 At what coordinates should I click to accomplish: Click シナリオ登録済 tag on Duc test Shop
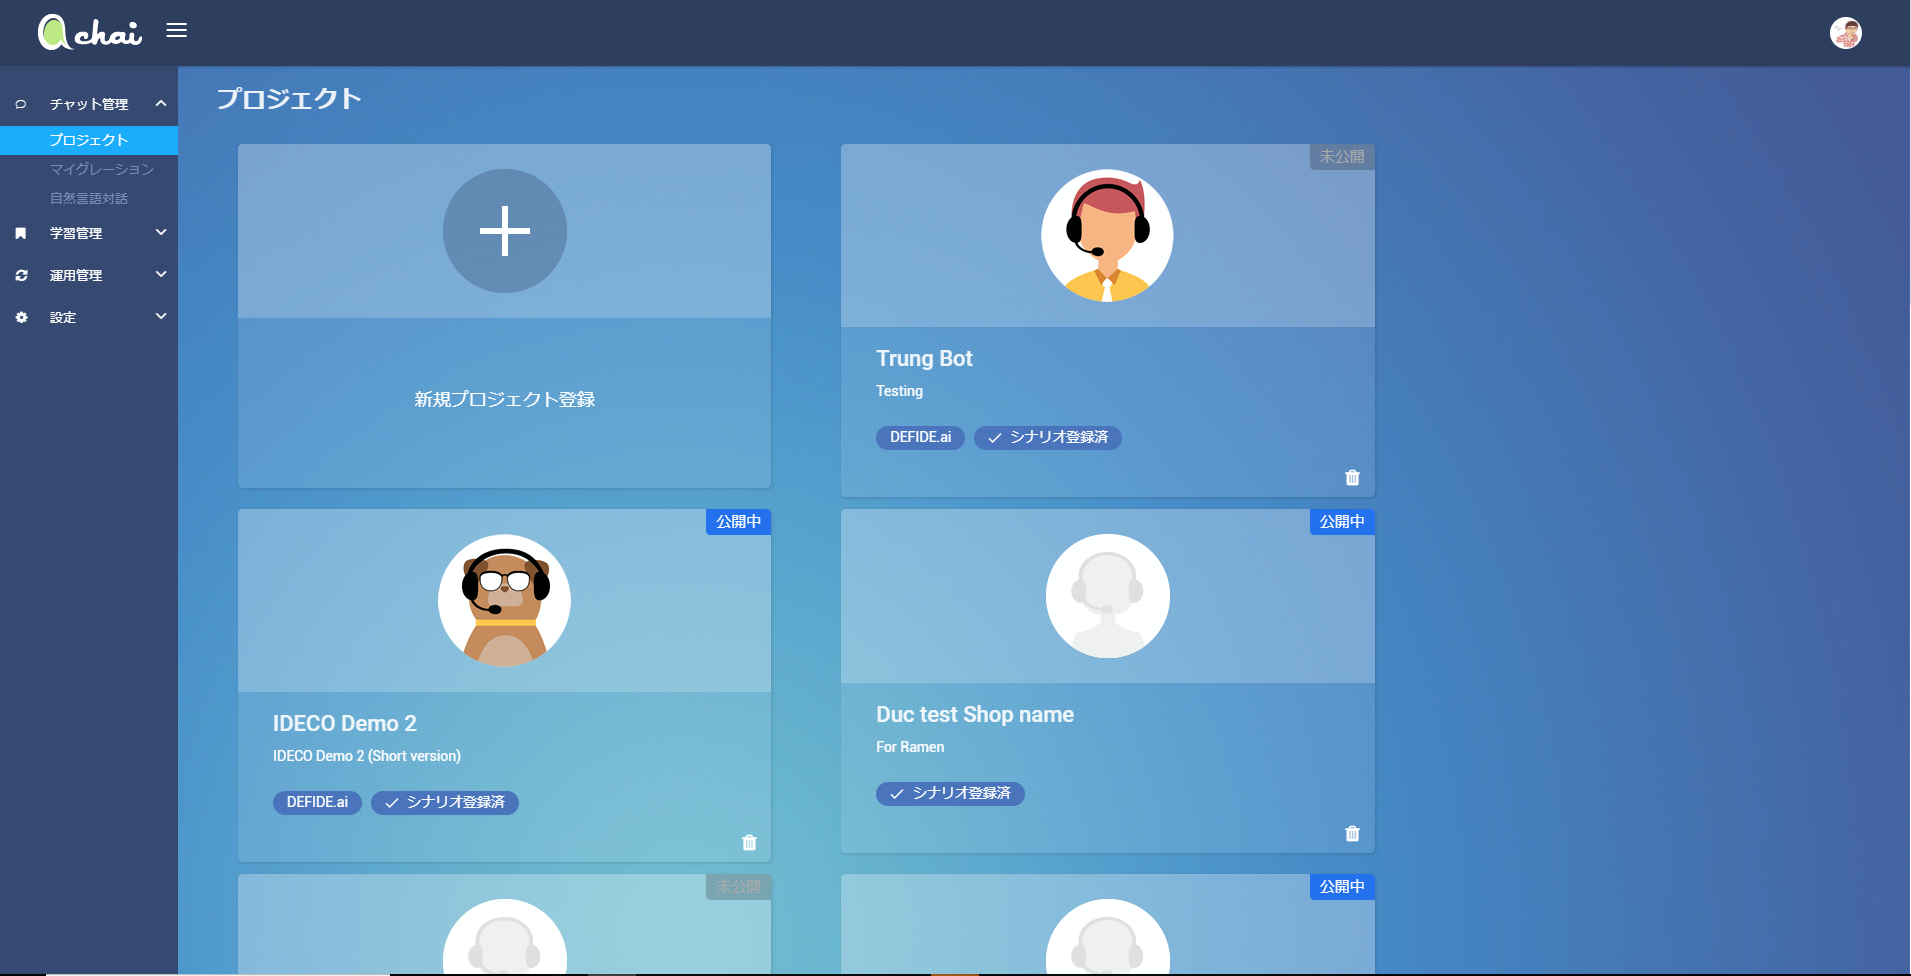pos(950,793)
